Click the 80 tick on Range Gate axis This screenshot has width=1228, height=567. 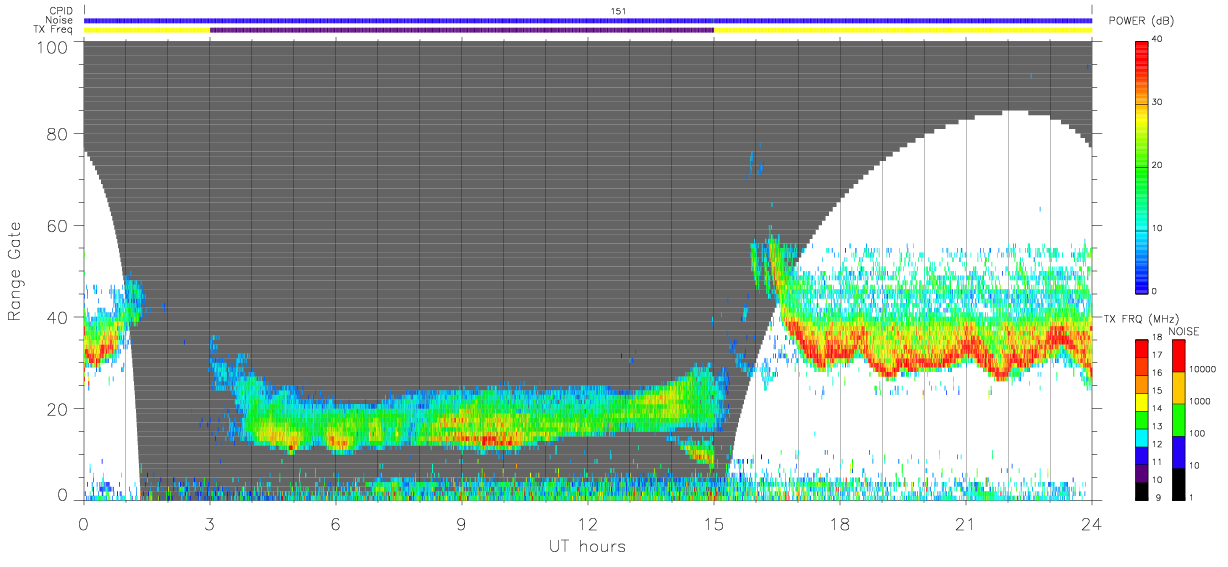pyautogui.click(x=57, y=134)
